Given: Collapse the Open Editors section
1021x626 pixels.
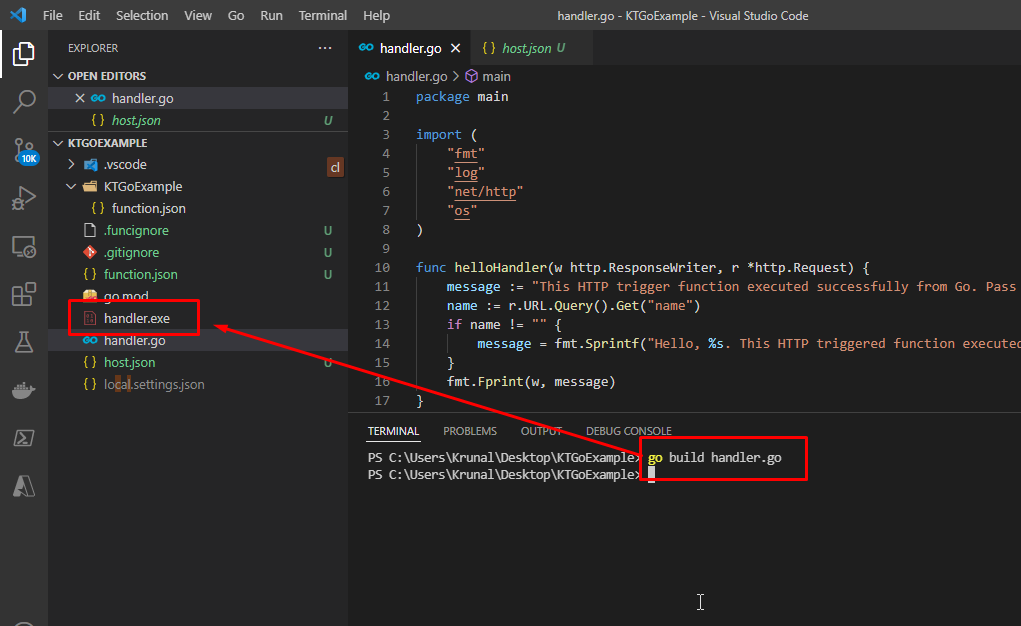Looking at the screenshot, I should coord(58,76).
